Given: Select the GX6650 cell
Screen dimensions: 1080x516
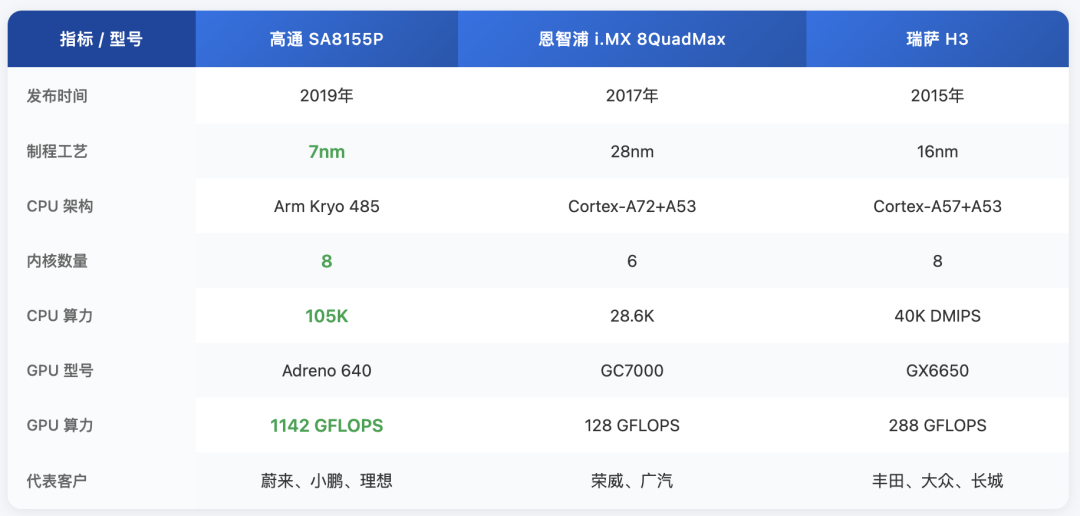Looking at the screenshot, I should click(x=937, y=371).
